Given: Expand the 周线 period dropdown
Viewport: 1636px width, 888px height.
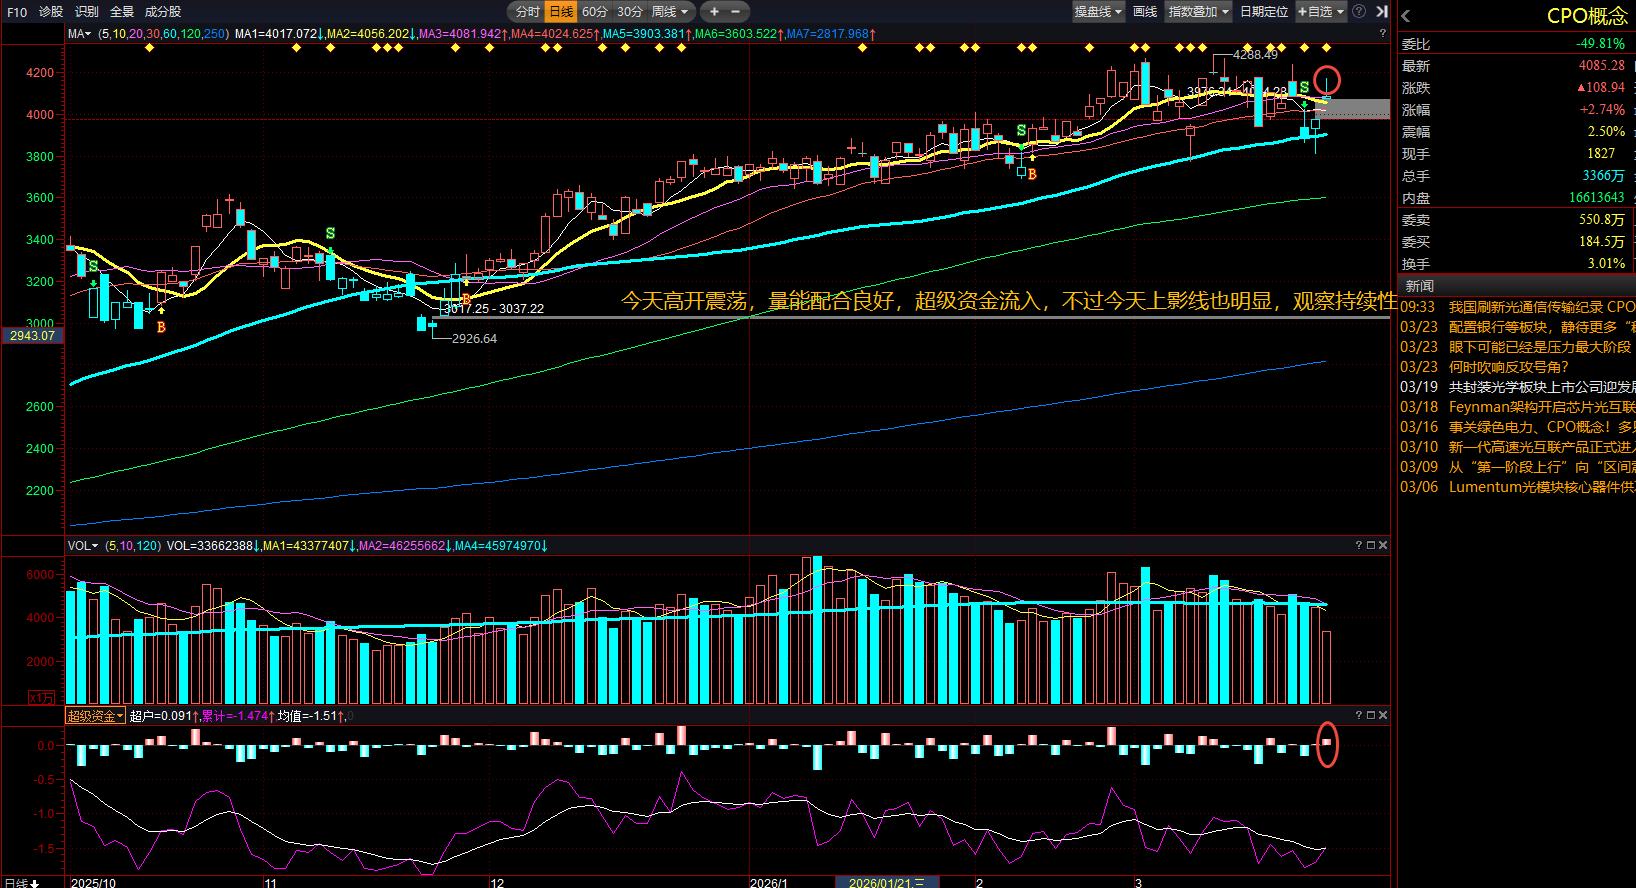Looking at the screenshot, I should point(670,12).
